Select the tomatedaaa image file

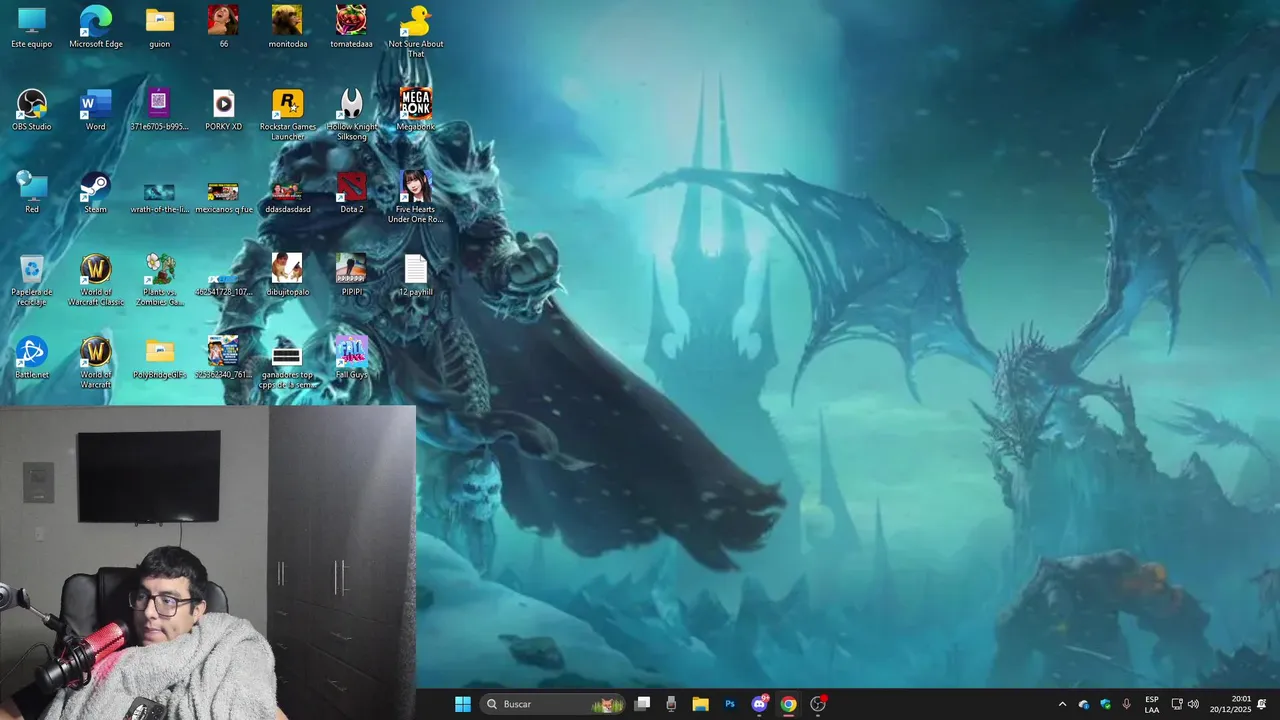point(351,27)
